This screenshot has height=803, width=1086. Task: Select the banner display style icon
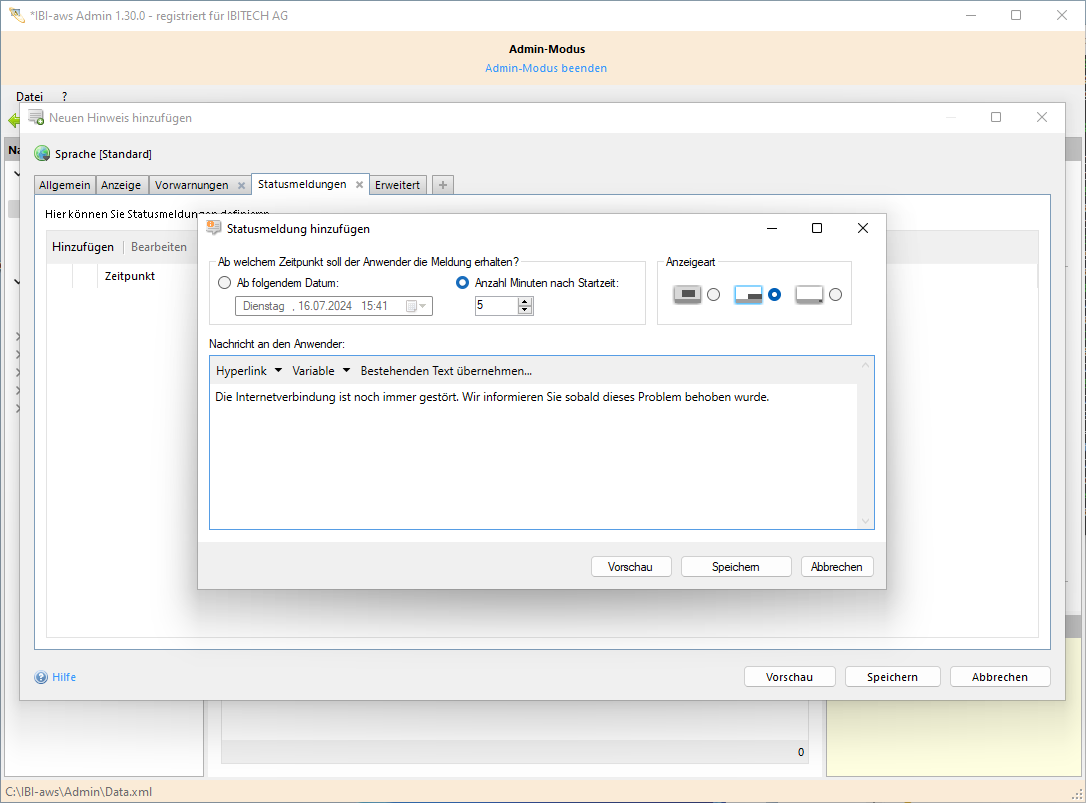(x=748, y=294)
